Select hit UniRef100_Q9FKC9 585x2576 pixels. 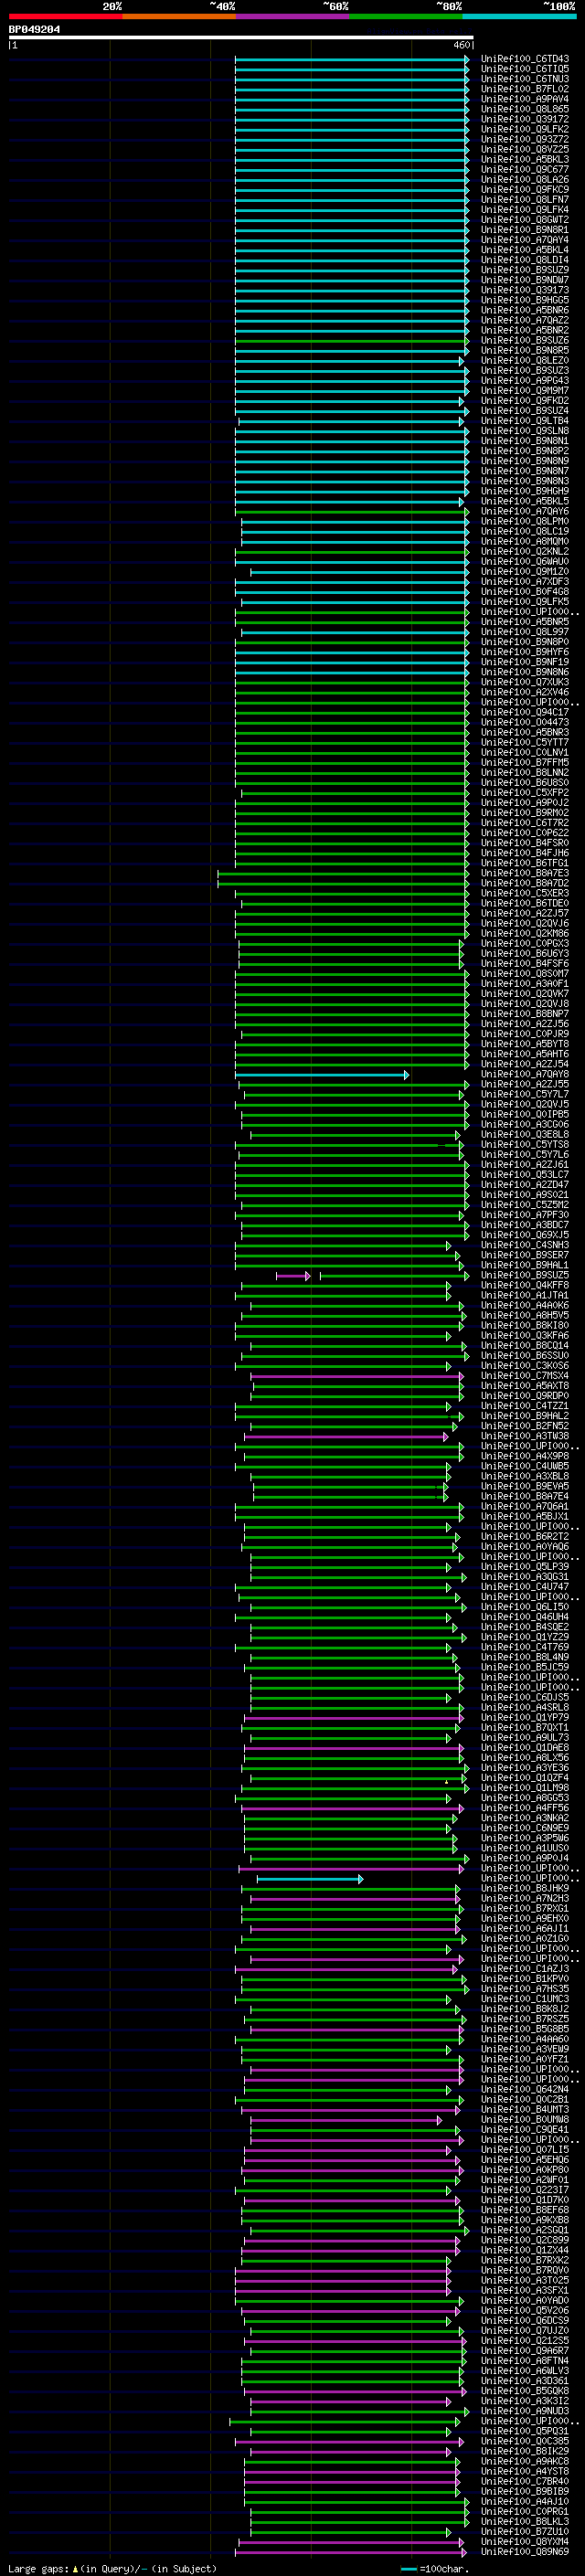coord(525,190)
